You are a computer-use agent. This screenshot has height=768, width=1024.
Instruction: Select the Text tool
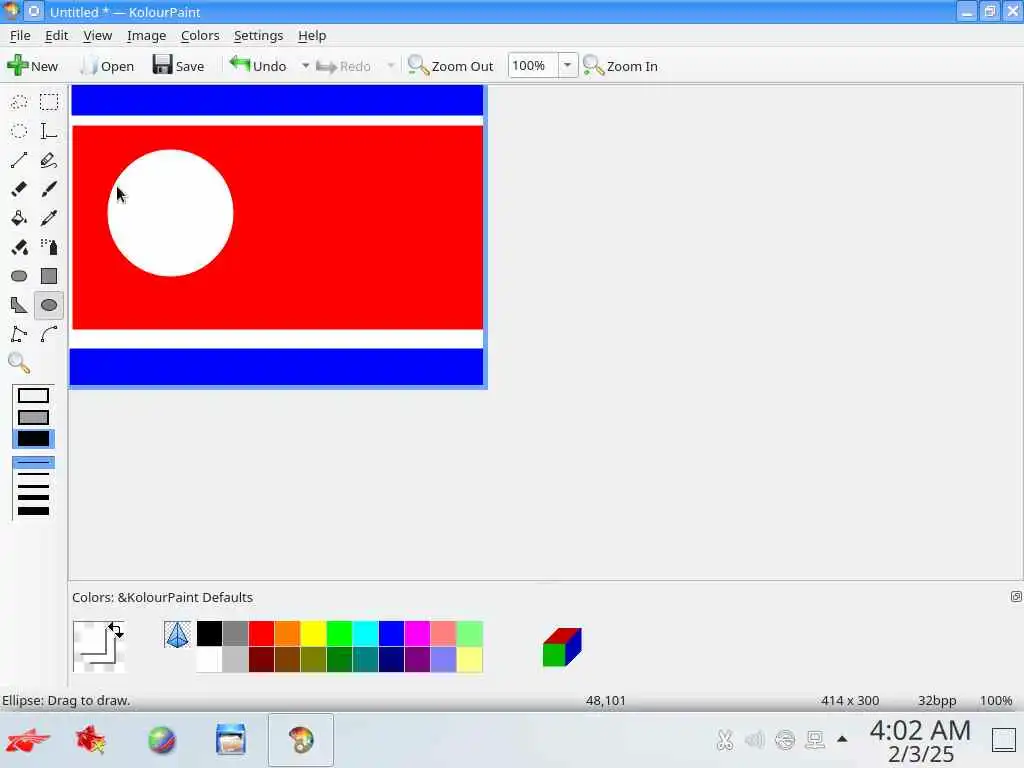point(49,131)
